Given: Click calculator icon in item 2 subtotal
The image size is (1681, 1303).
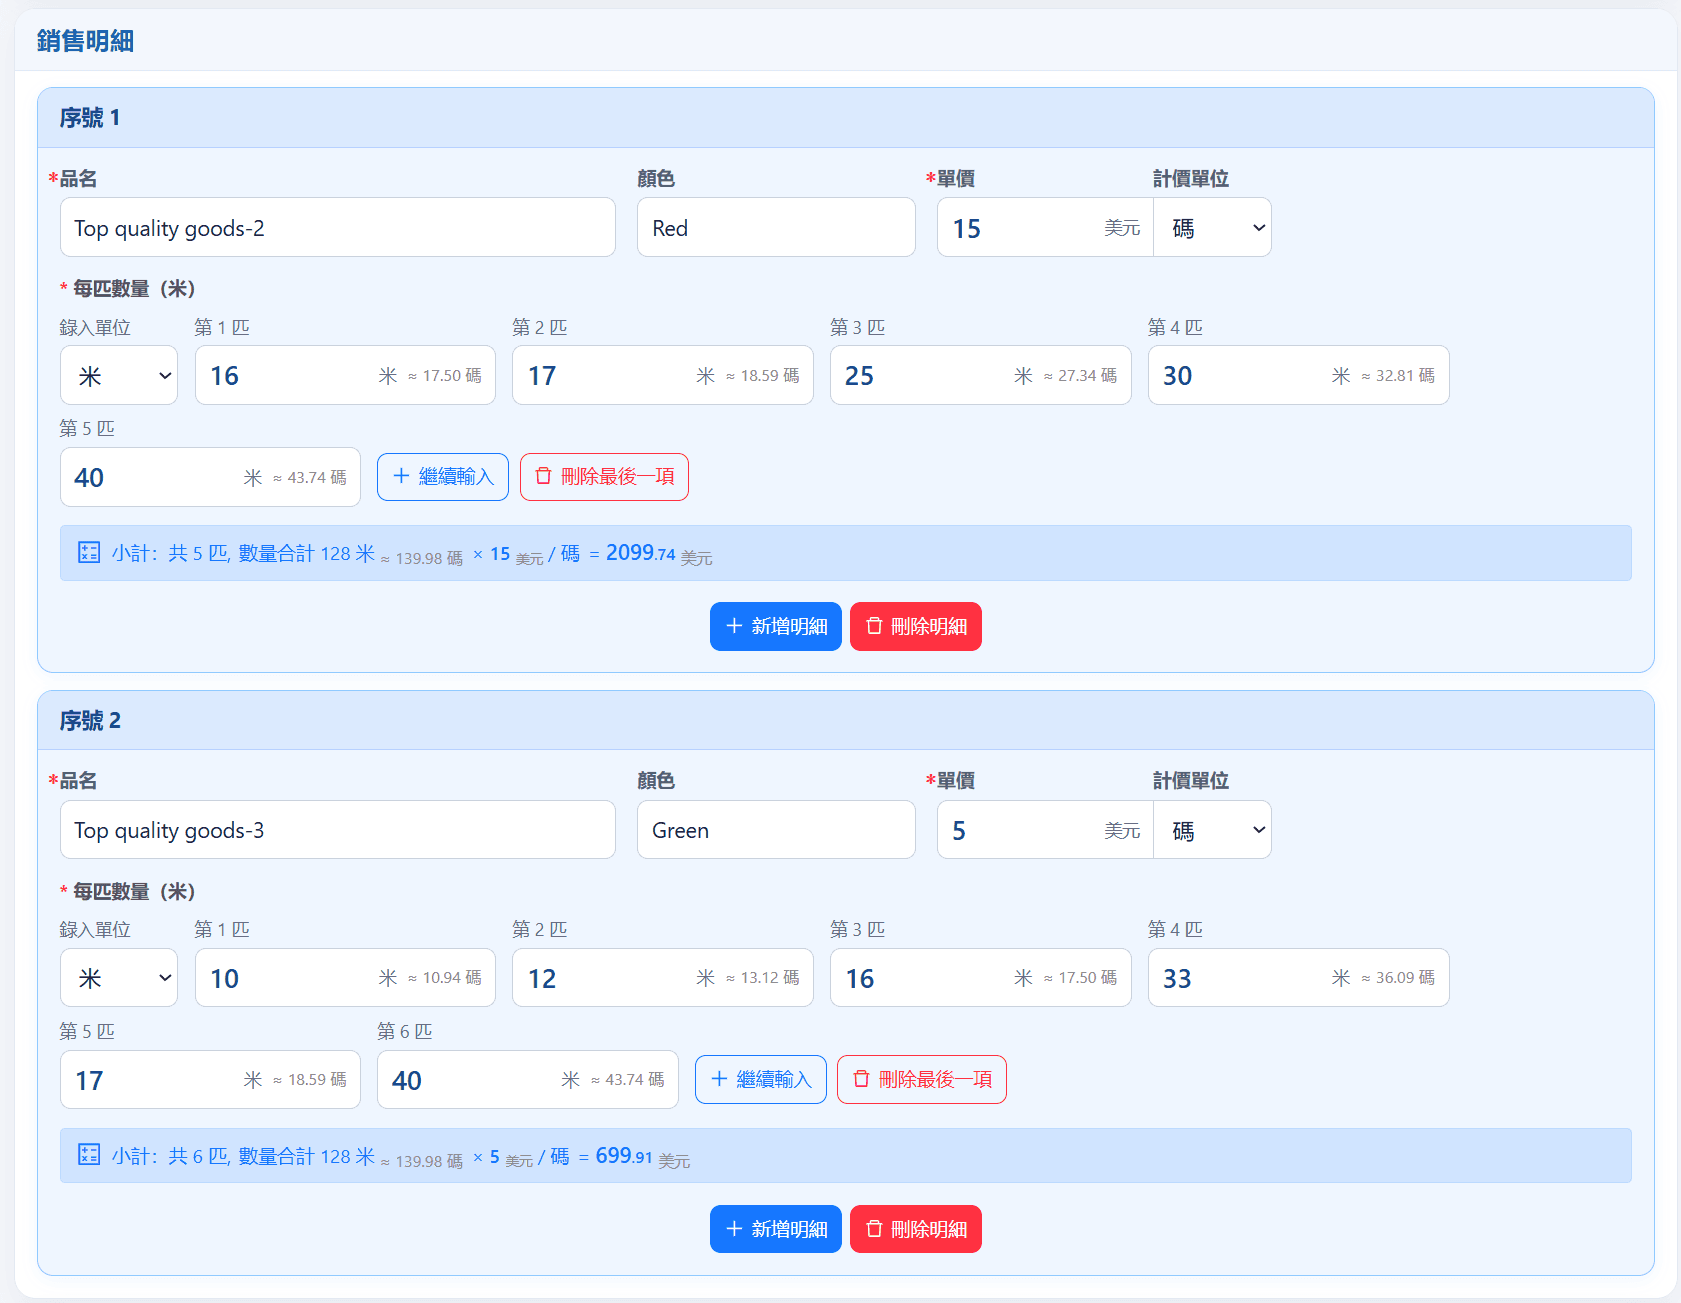Looking at the screenshot, I should 89,1155.
